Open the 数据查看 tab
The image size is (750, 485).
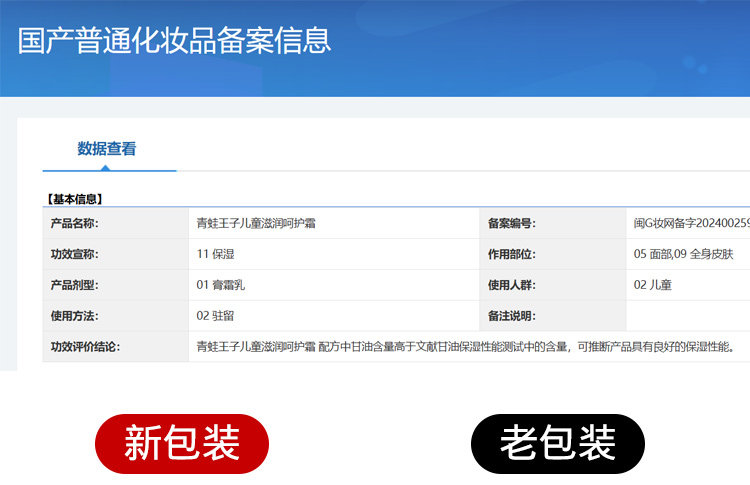pos(107,149)
